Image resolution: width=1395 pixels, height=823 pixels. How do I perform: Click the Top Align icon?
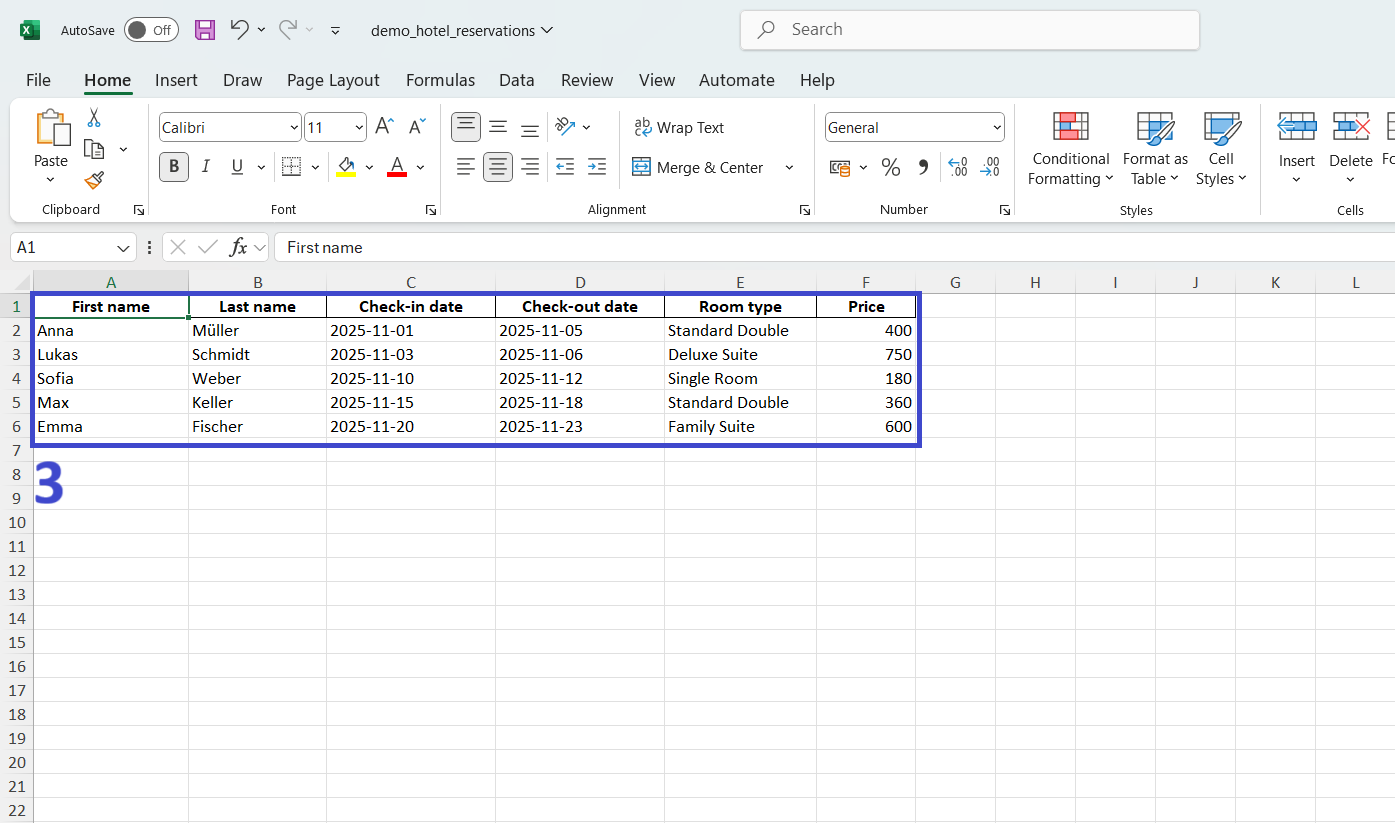(466, 127)
